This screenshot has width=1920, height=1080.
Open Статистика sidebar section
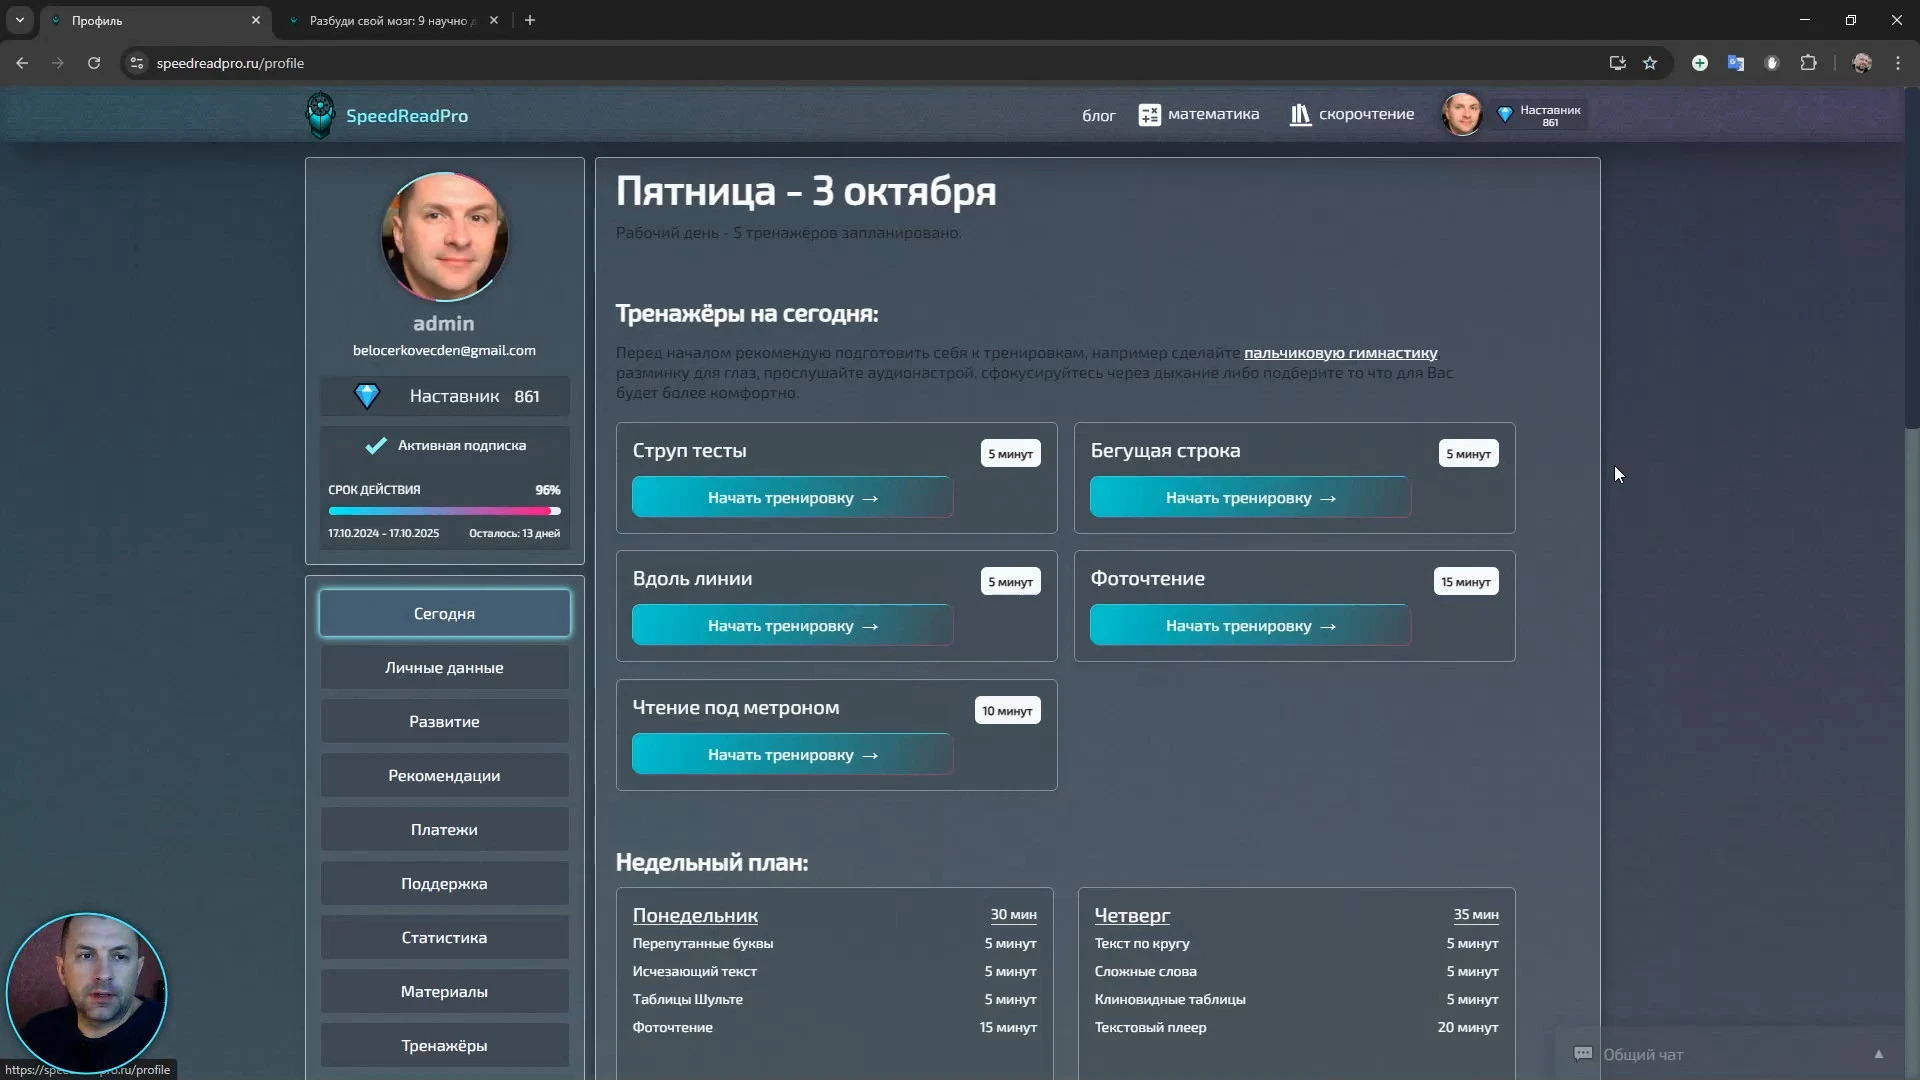point(445,937)
